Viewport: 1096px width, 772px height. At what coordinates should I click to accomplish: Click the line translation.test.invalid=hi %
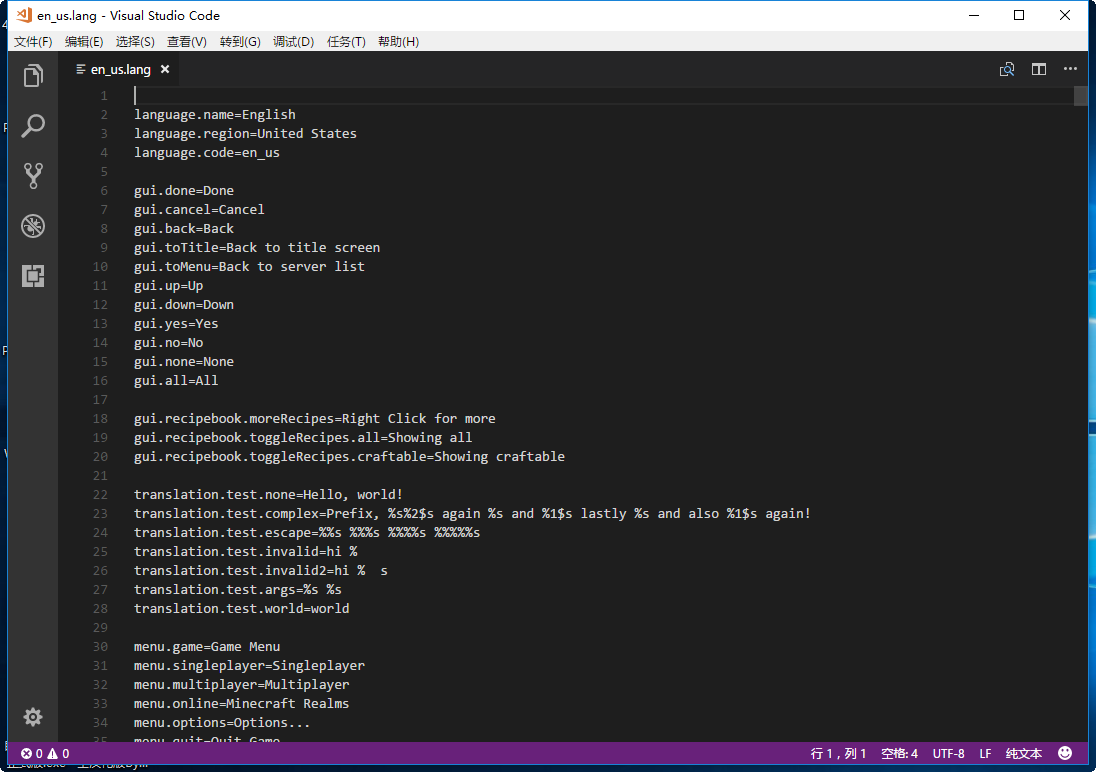[x=245, y=552]
